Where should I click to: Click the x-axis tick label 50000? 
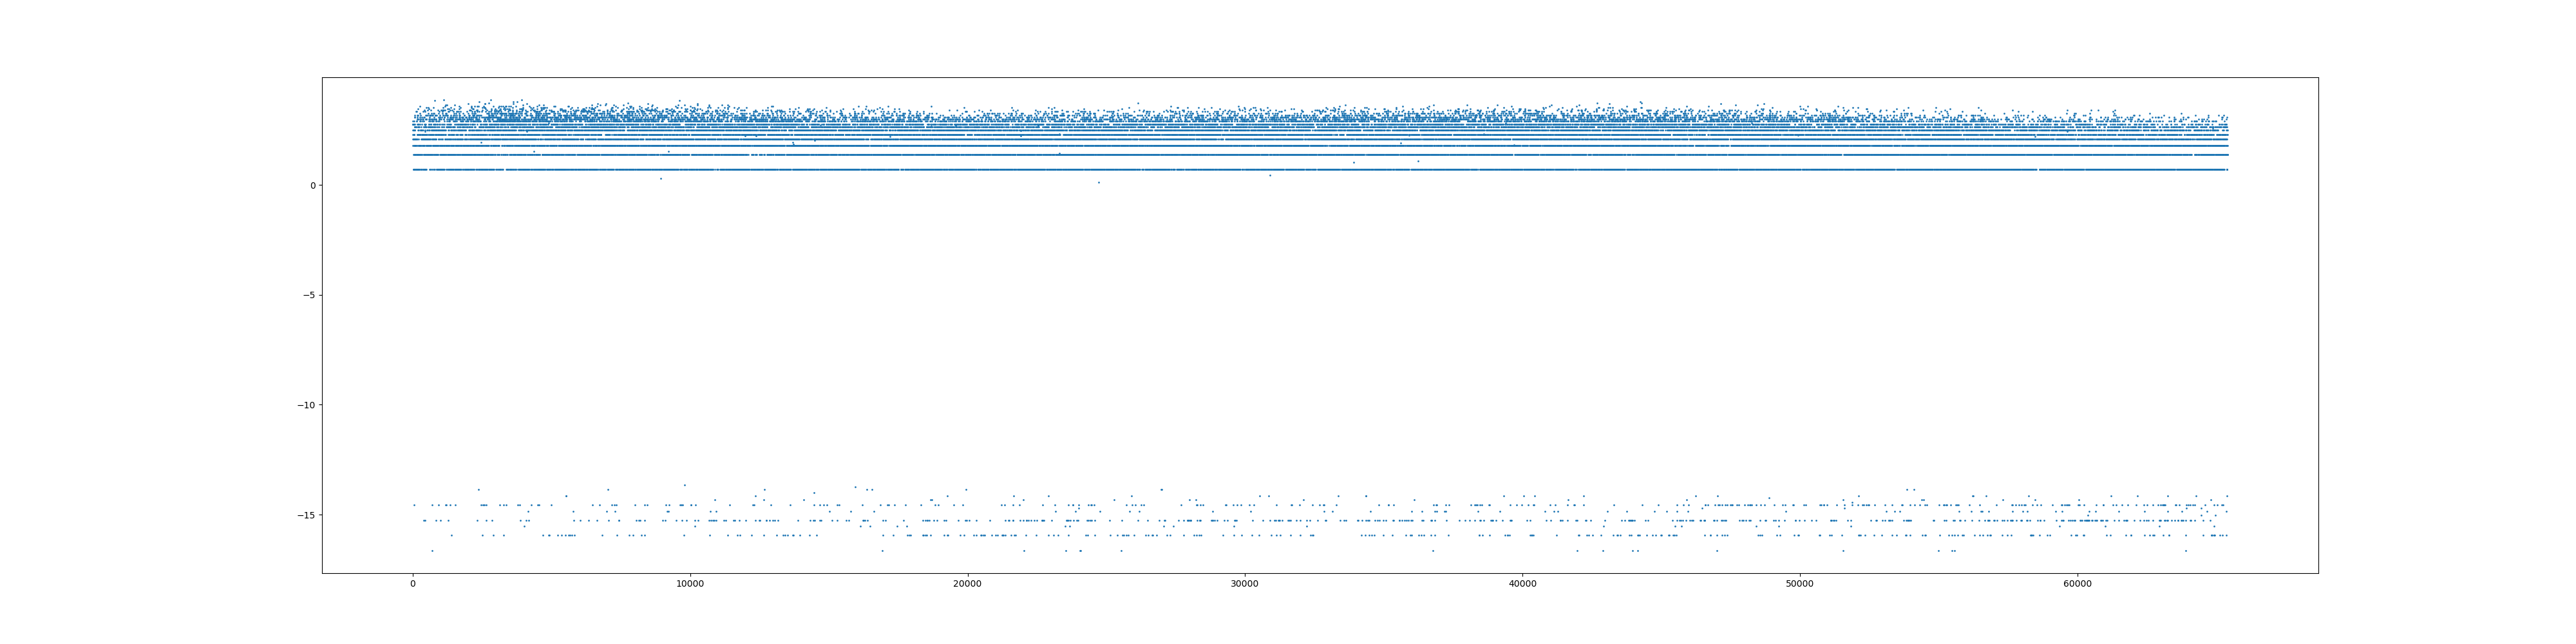[1799, 584]
